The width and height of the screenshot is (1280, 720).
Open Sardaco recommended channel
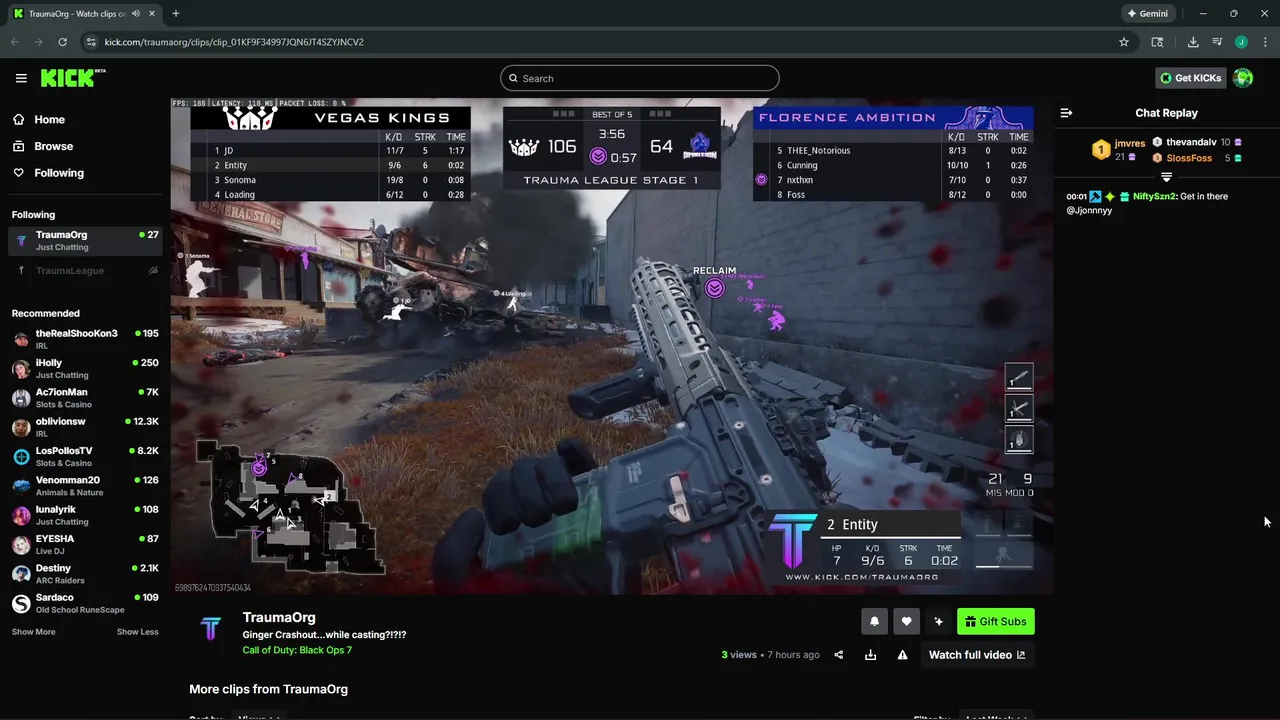tap(85, 602)
